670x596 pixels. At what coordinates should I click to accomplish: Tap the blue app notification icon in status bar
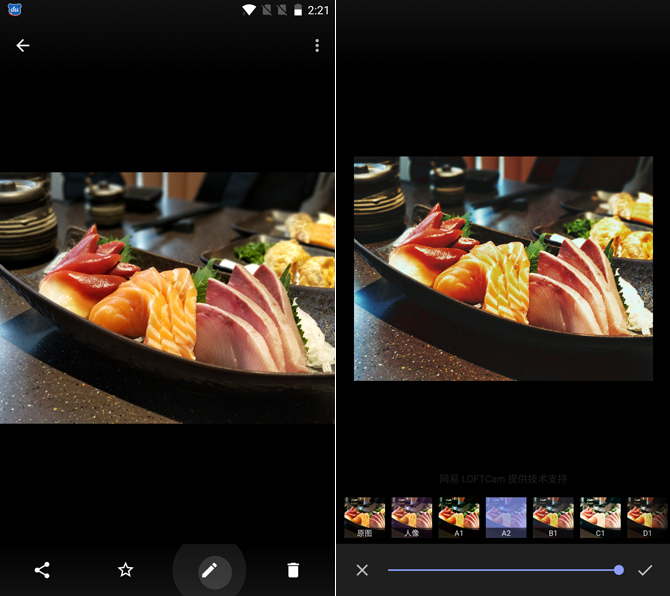pos(15,9)
